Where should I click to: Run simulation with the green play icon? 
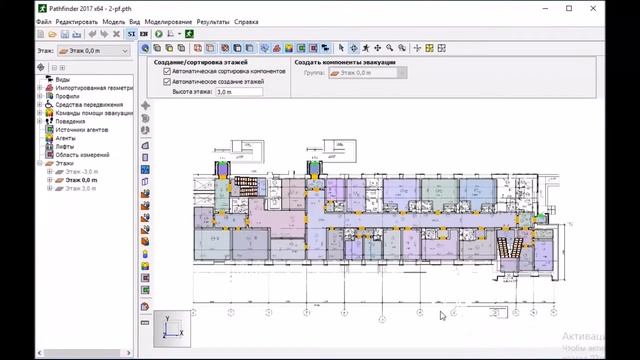(159, 34)
